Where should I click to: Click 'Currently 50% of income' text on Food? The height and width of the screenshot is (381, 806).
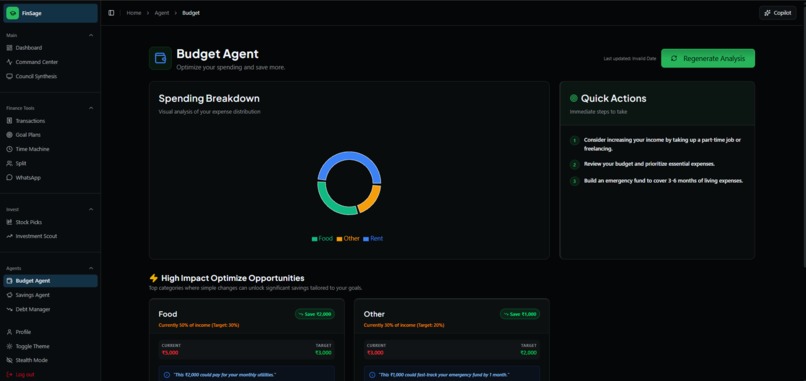[x=199, y=325]
